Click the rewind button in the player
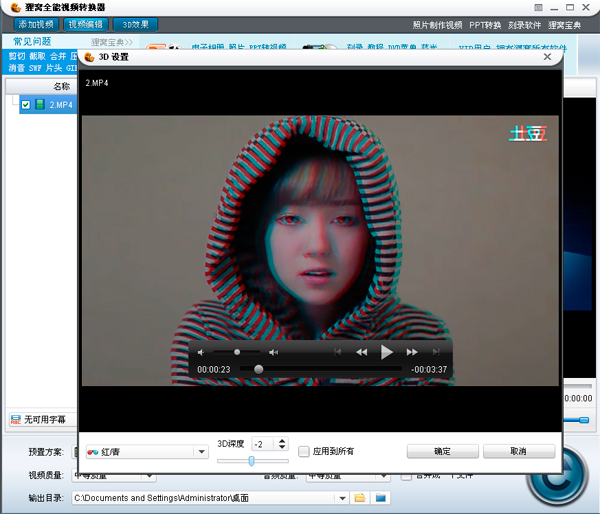Screen dimensions: 600x514 coord(362,352)
